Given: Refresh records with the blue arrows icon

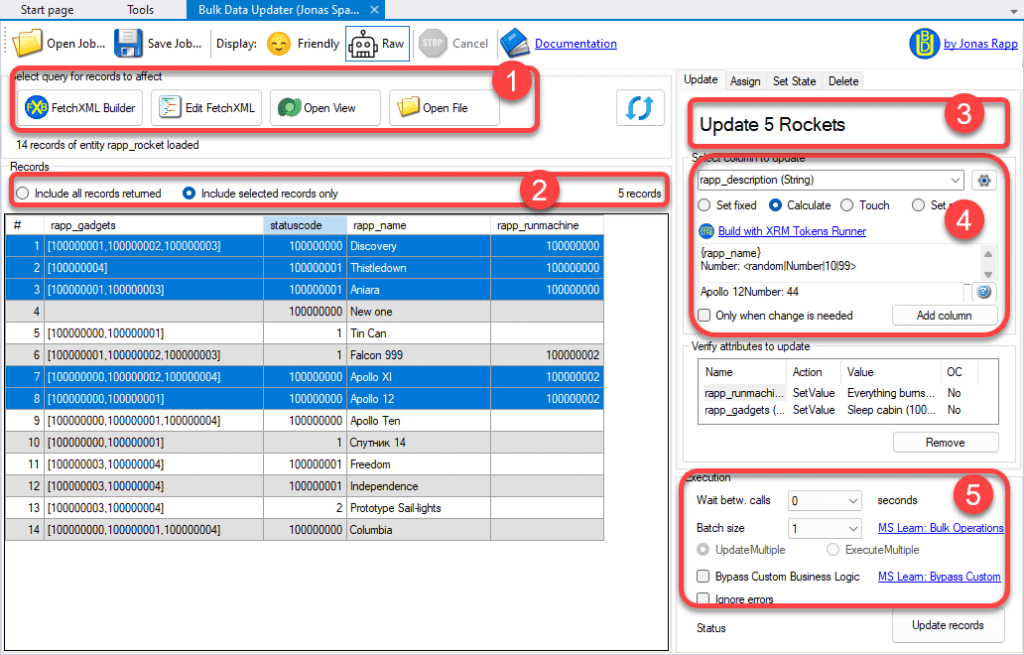Looking at the screenshot, I should pyautogui.click(x=640, y=108).
